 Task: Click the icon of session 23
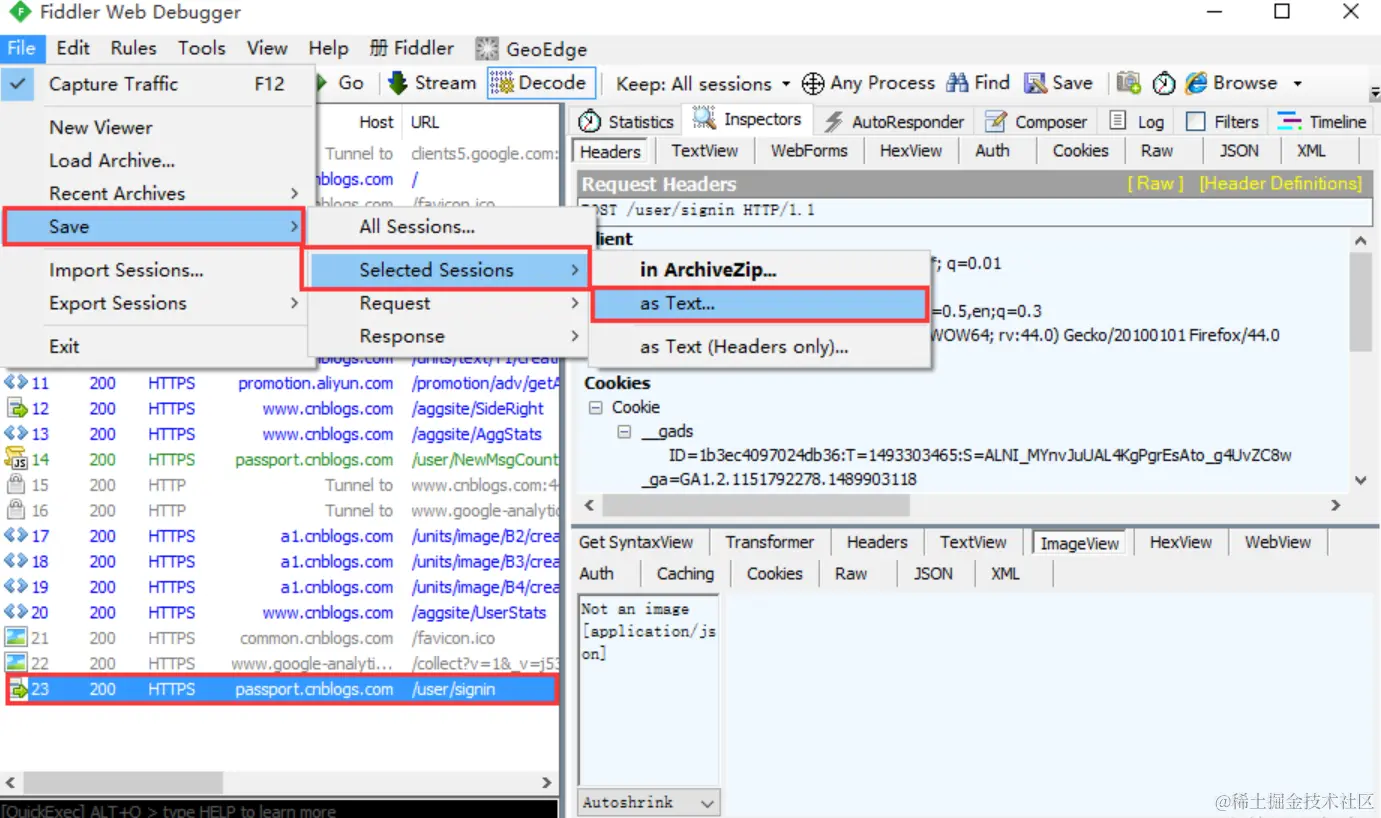(17, 689)
